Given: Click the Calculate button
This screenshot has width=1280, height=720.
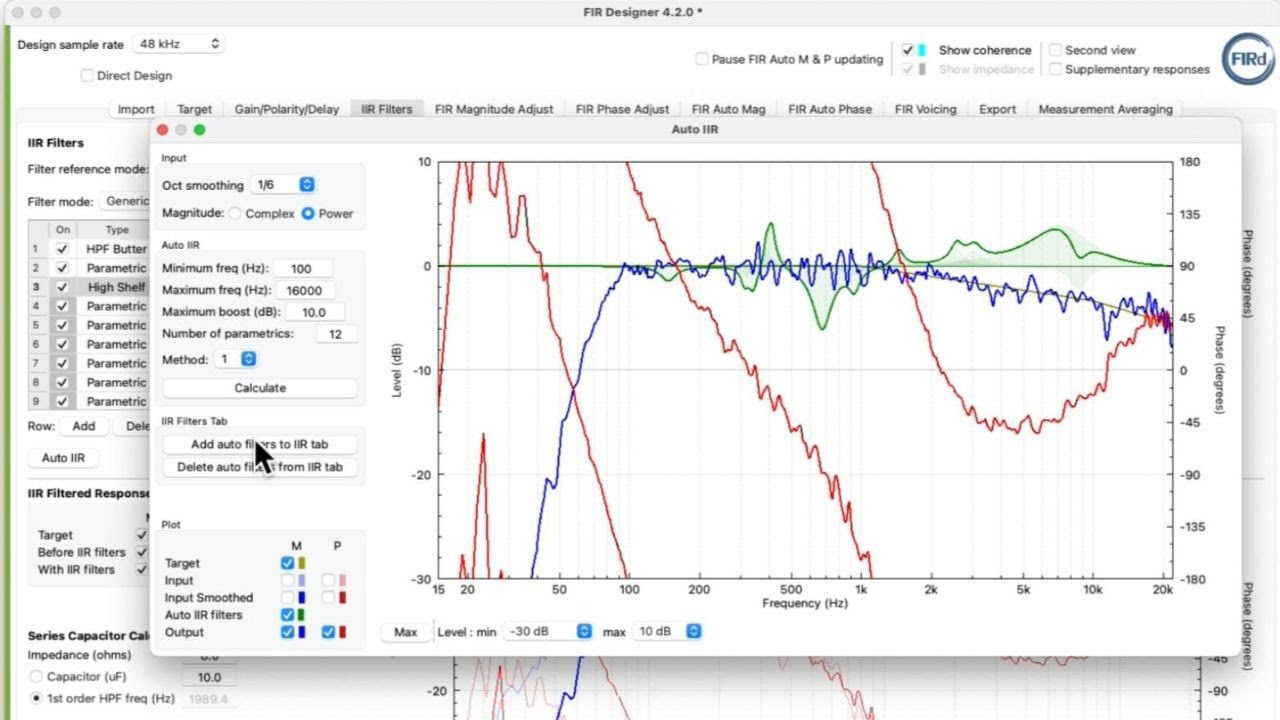Looking at the screenshot, I should (260, 388).
